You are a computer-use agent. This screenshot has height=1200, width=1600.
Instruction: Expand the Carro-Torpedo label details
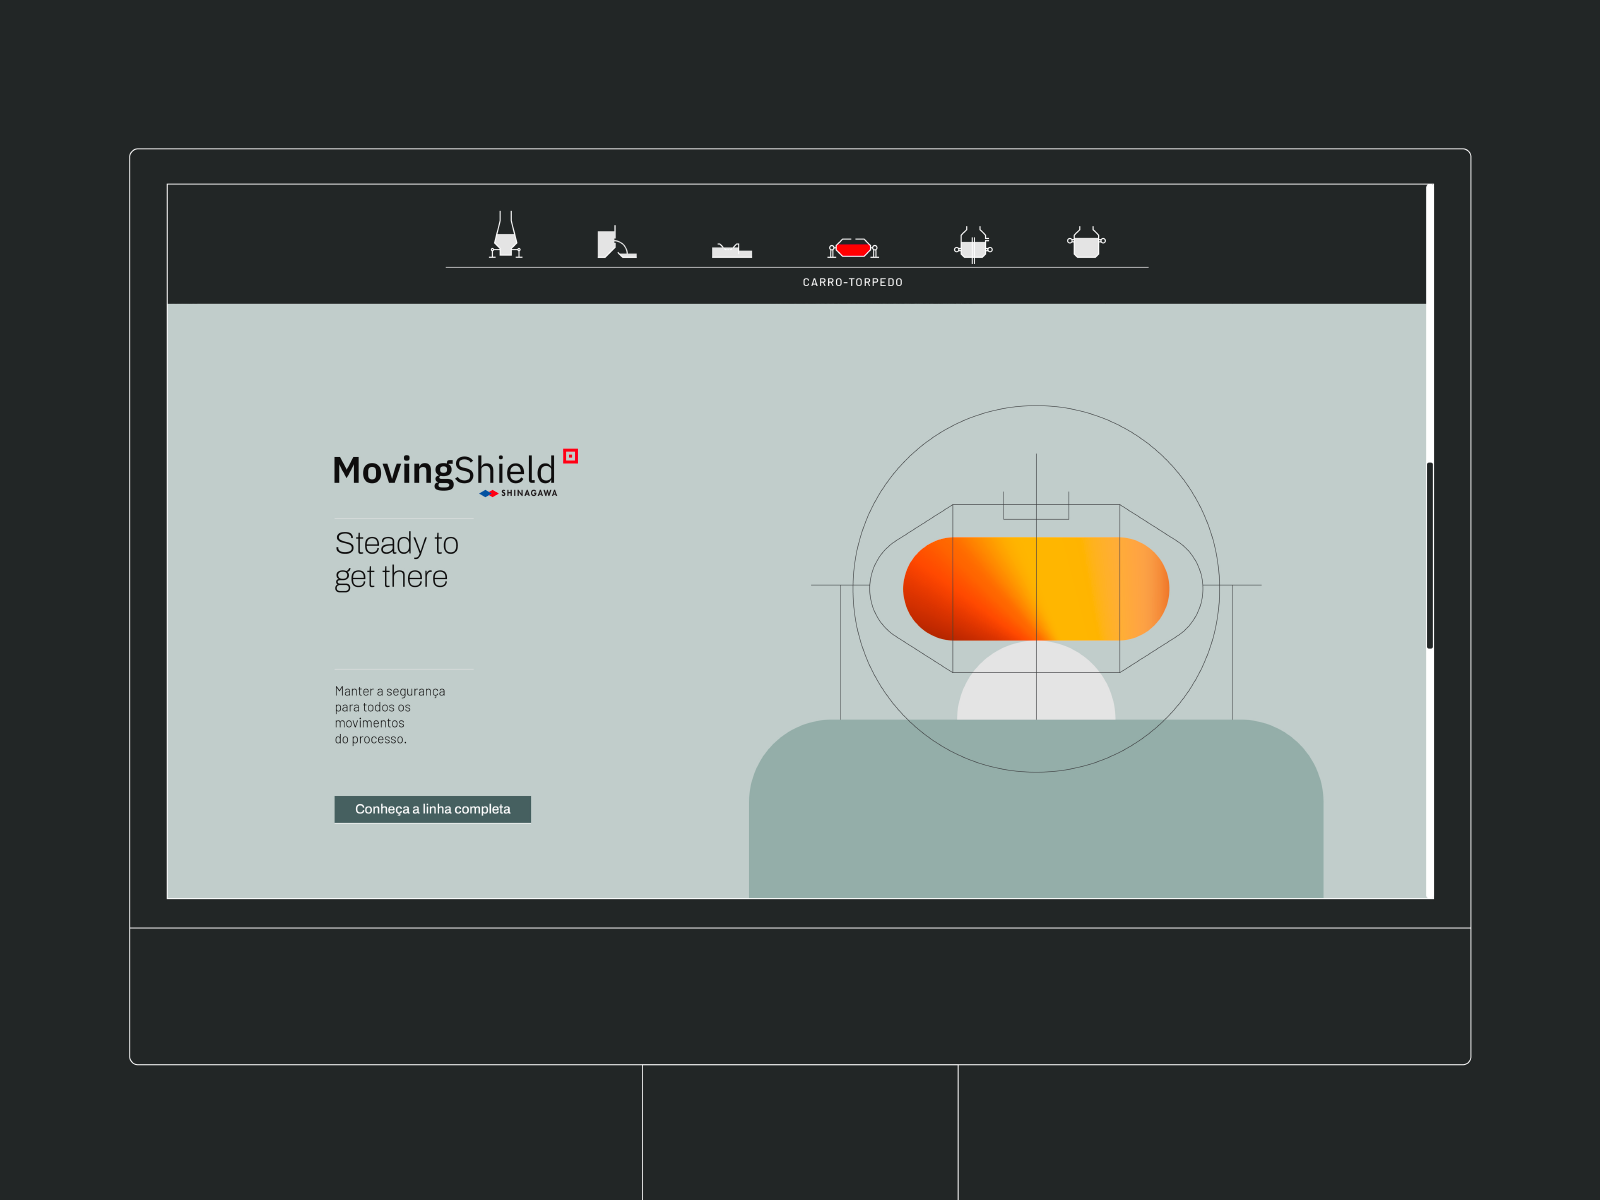coord(852,282)
